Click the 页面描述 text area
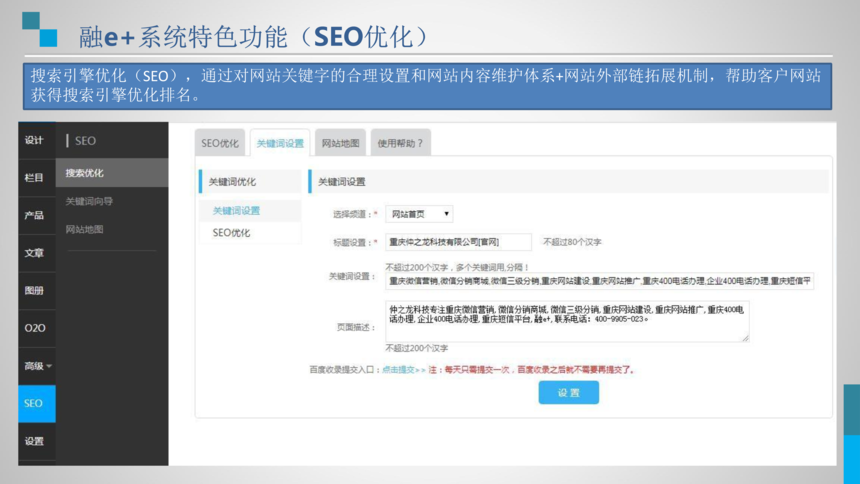Image resolution: width=860 pixels, height=484 pixels. [x=567, y=320]
